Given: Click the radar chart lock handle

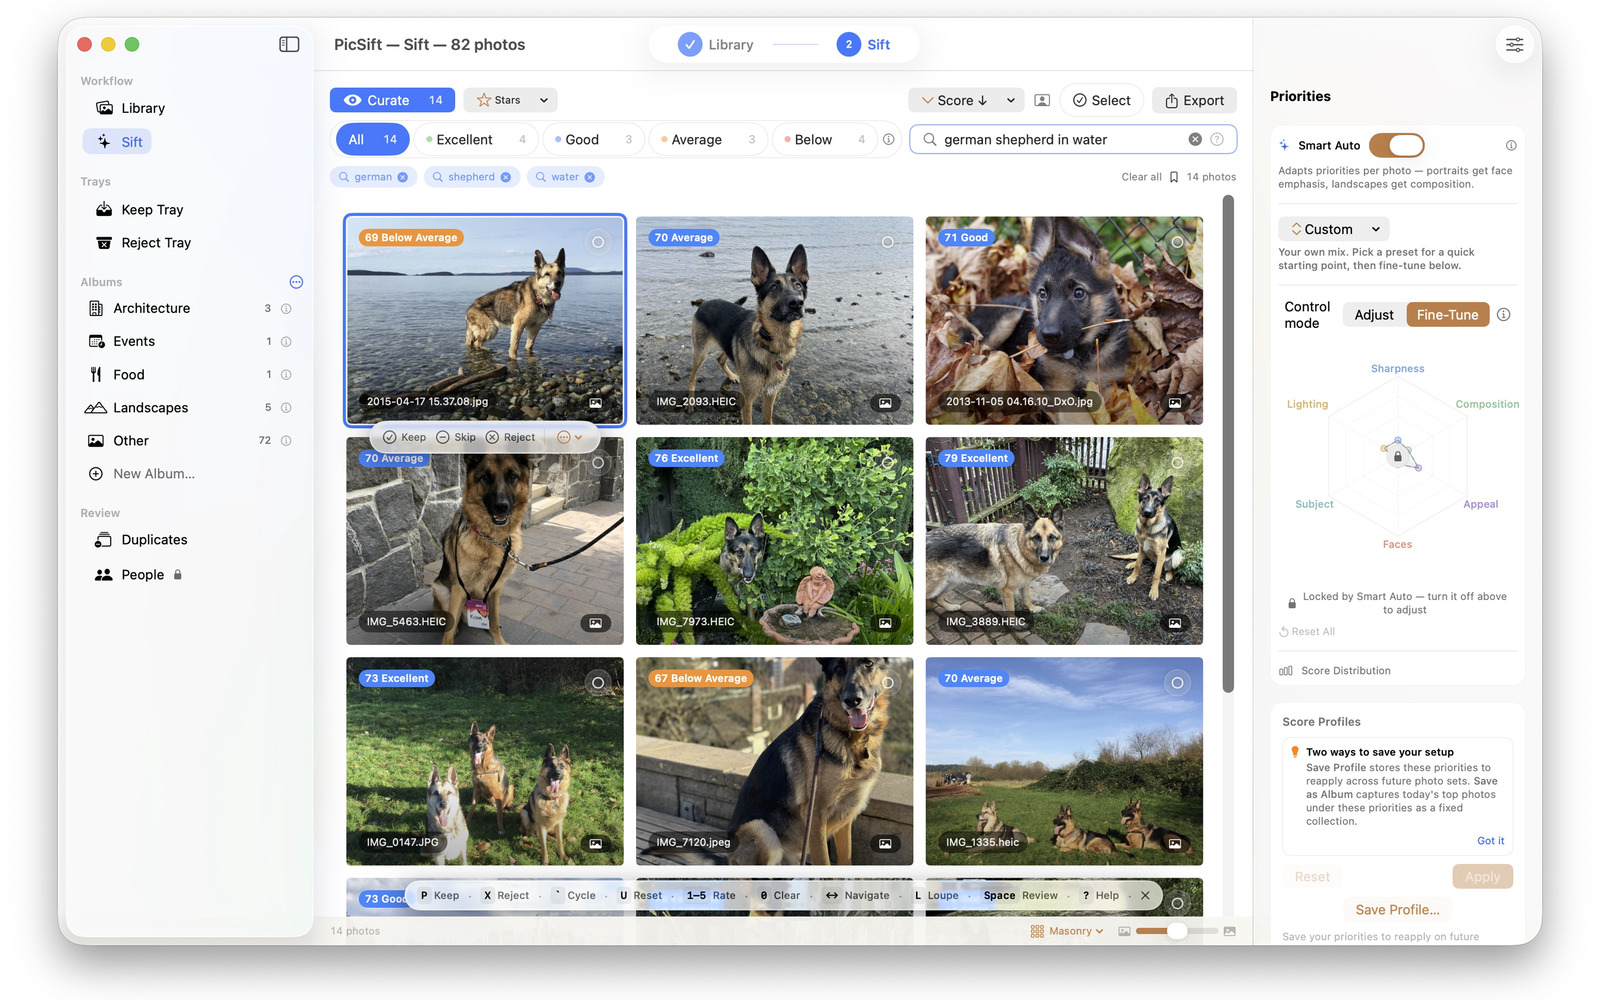Looking at the screenshot, I should click(1398, 456).
